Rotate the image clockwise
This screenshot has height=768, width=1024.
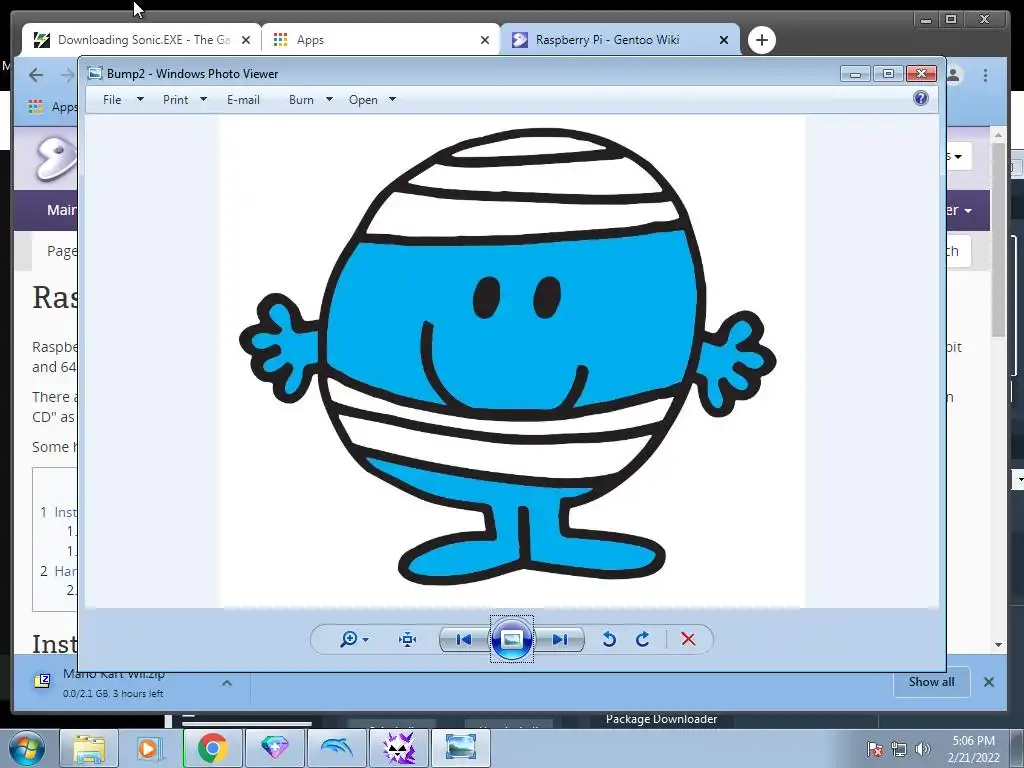643,639
